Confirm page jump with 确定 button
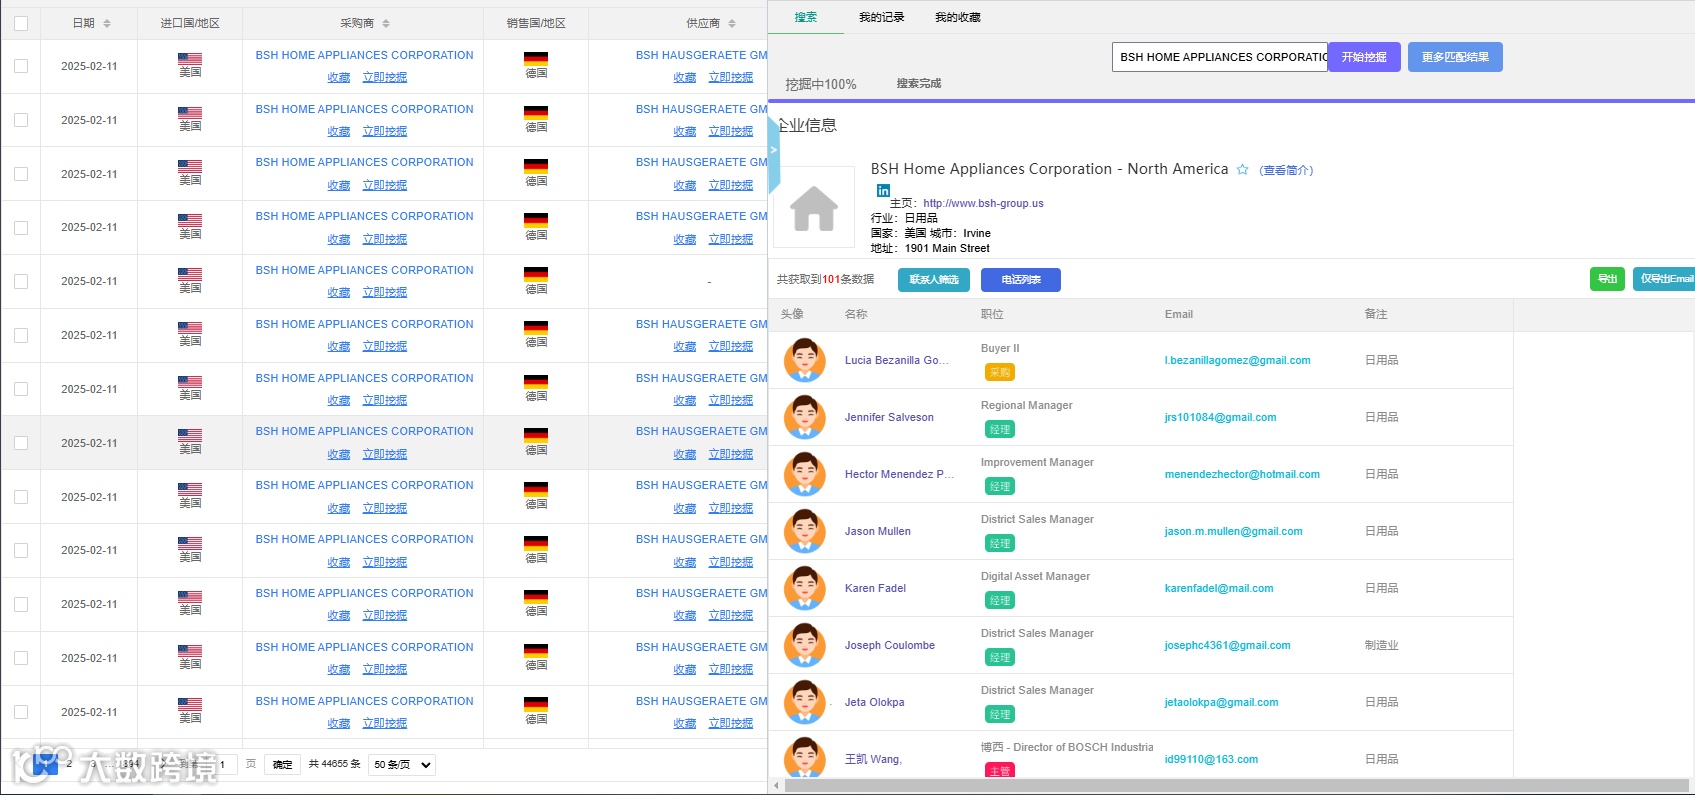The width and height of the screenshot is (1695, 795). click(283, 765)
